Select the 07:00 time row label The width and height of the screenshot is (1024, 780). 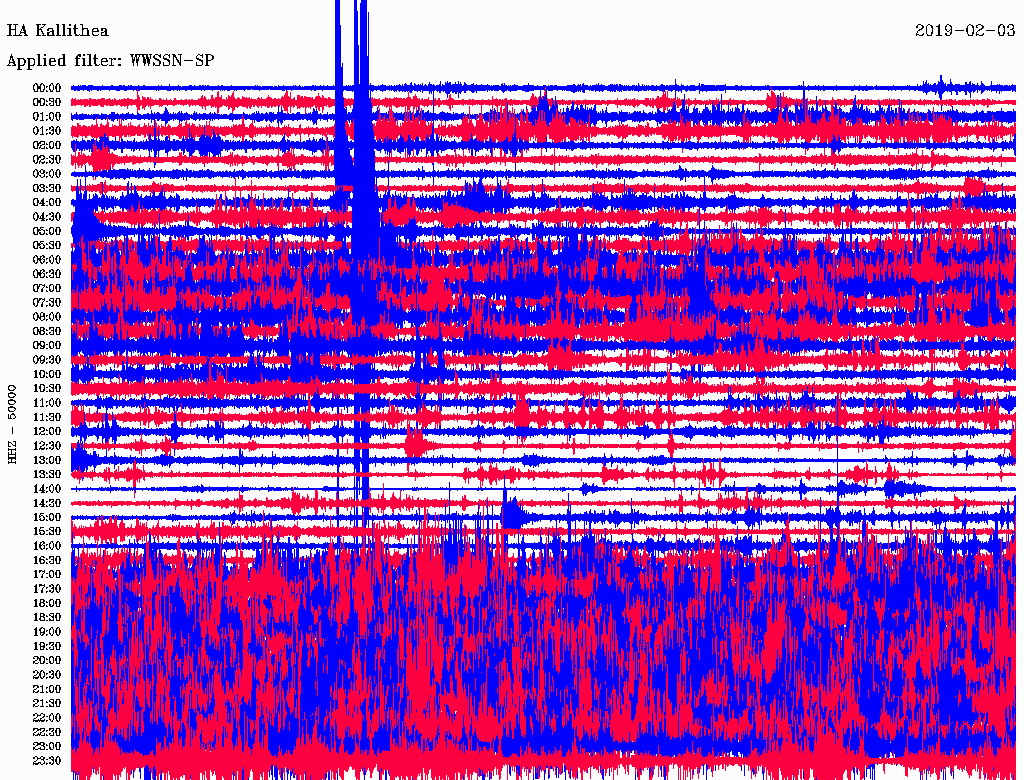pyautogui.click(x=47, y=288)
